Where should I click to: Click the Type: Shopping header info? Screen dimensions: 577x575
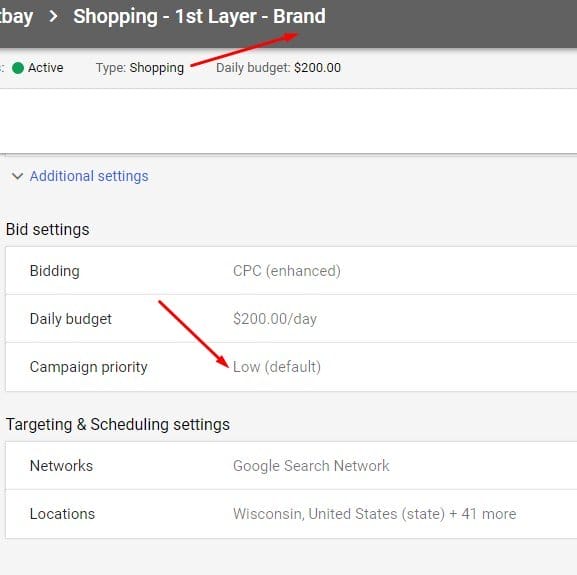pyautogui.click(x=140, y=68)
